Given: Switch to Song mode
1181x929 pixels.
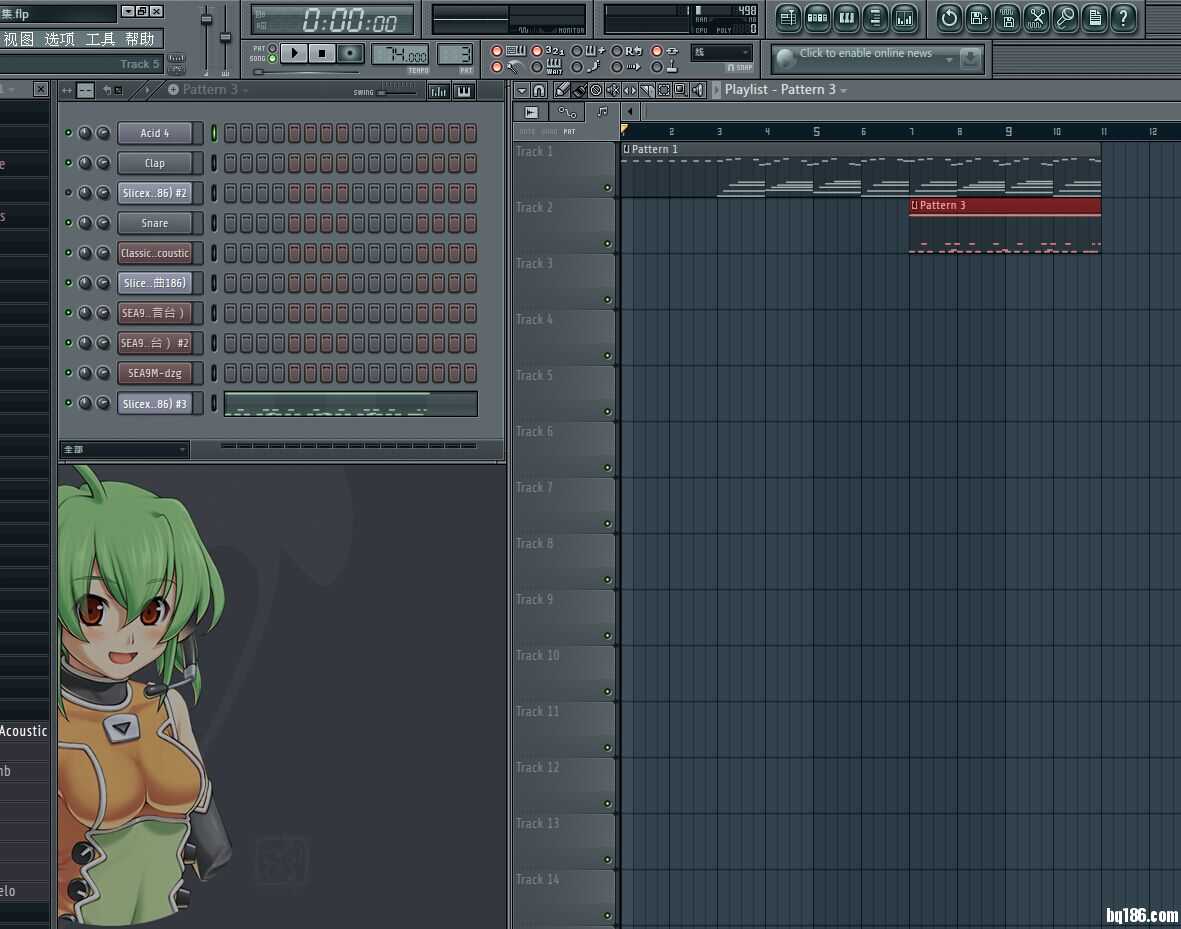Looking at the screenshot, I should click(272, 59).
